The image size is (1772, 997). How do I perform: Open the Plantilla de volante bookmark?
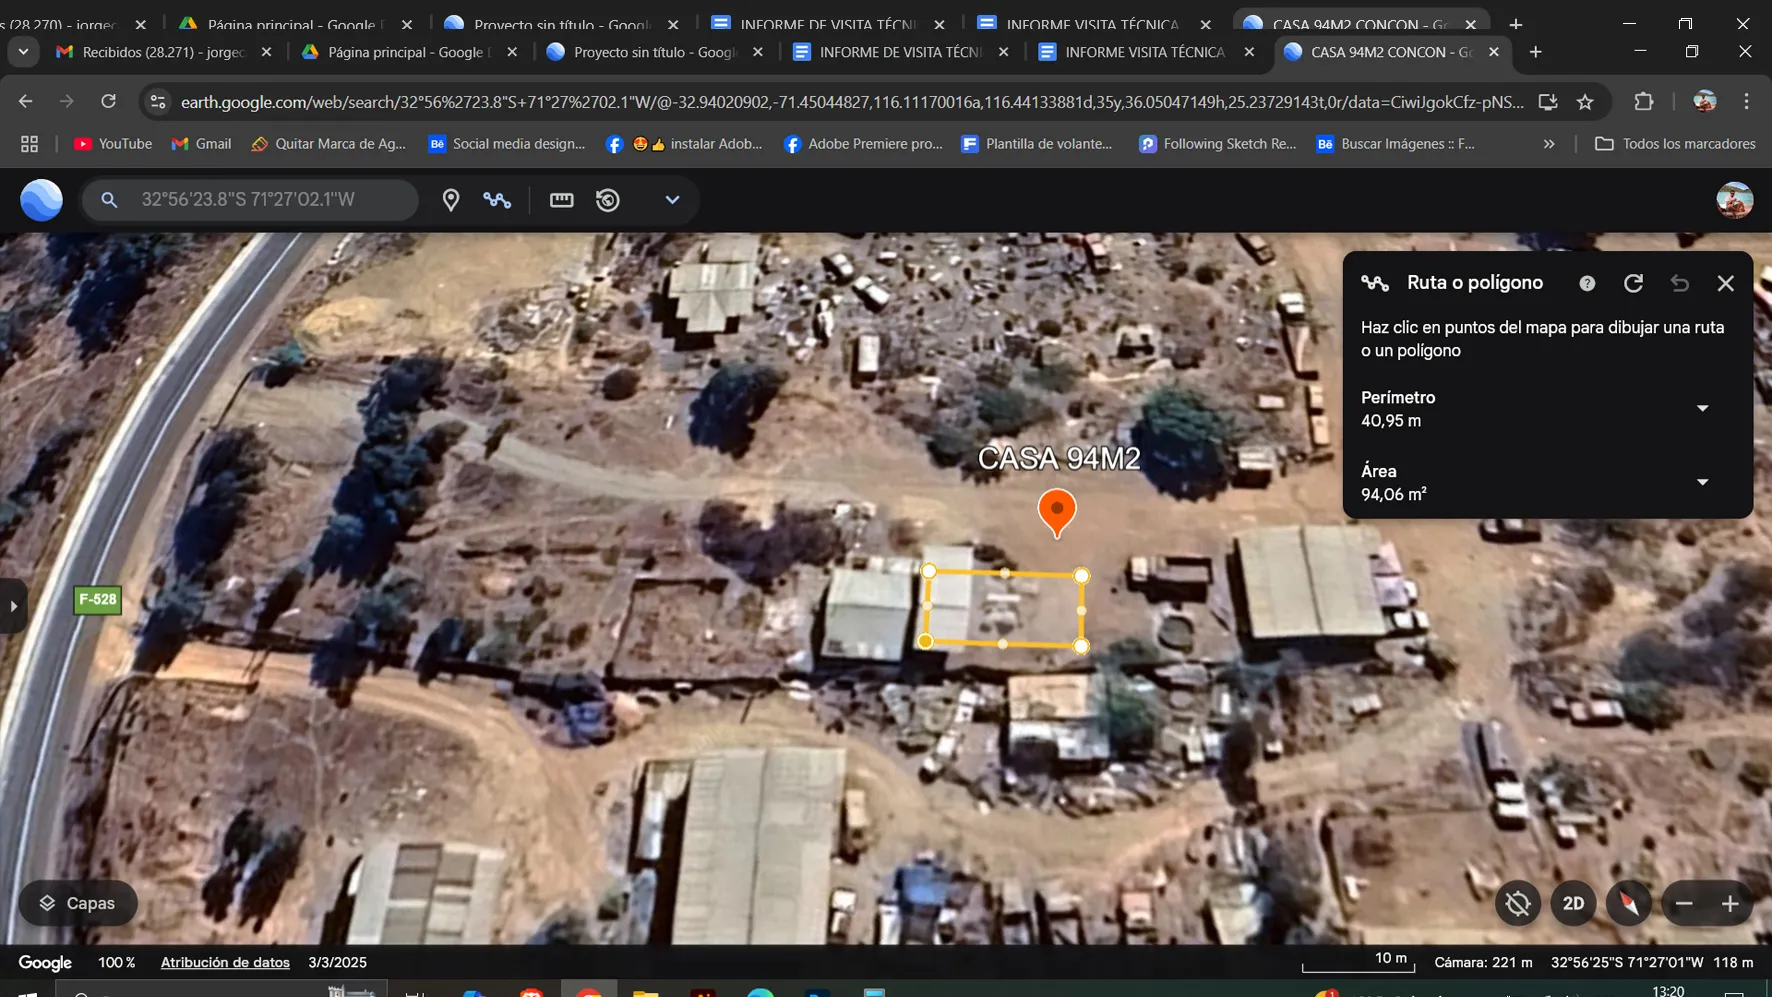pyautogui.click(x=1037, y=144)
